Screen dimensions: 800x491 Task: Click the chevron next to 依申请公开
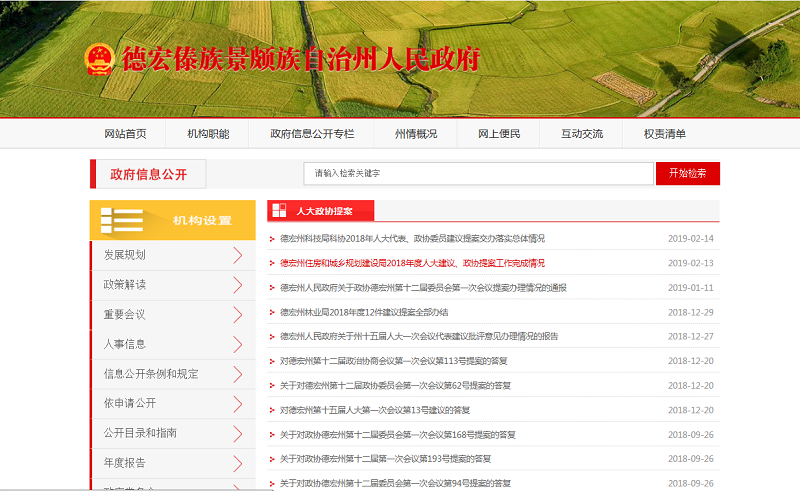[237, 403]
